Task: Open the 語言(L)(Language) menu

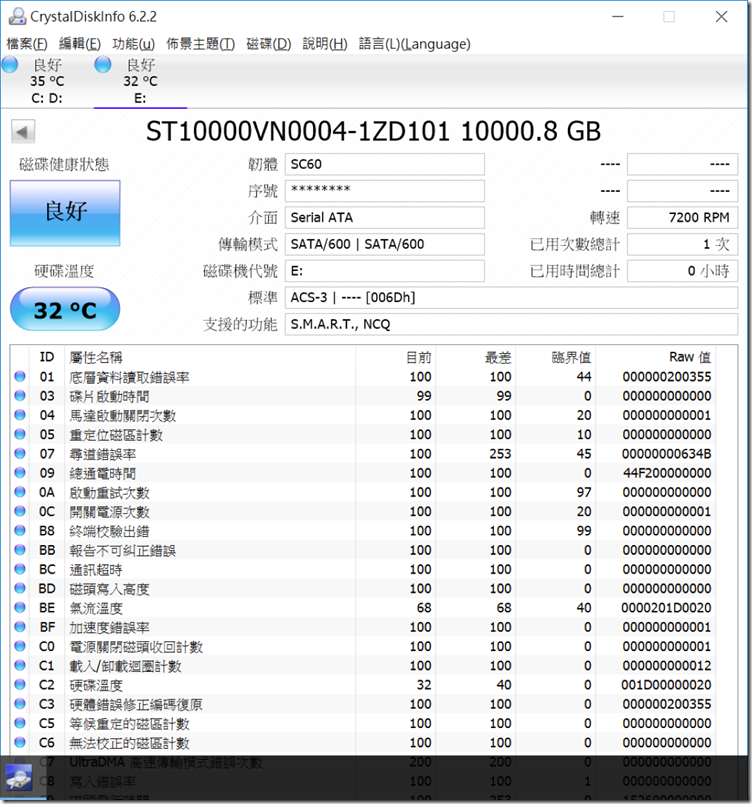Action: click(414, 44)
